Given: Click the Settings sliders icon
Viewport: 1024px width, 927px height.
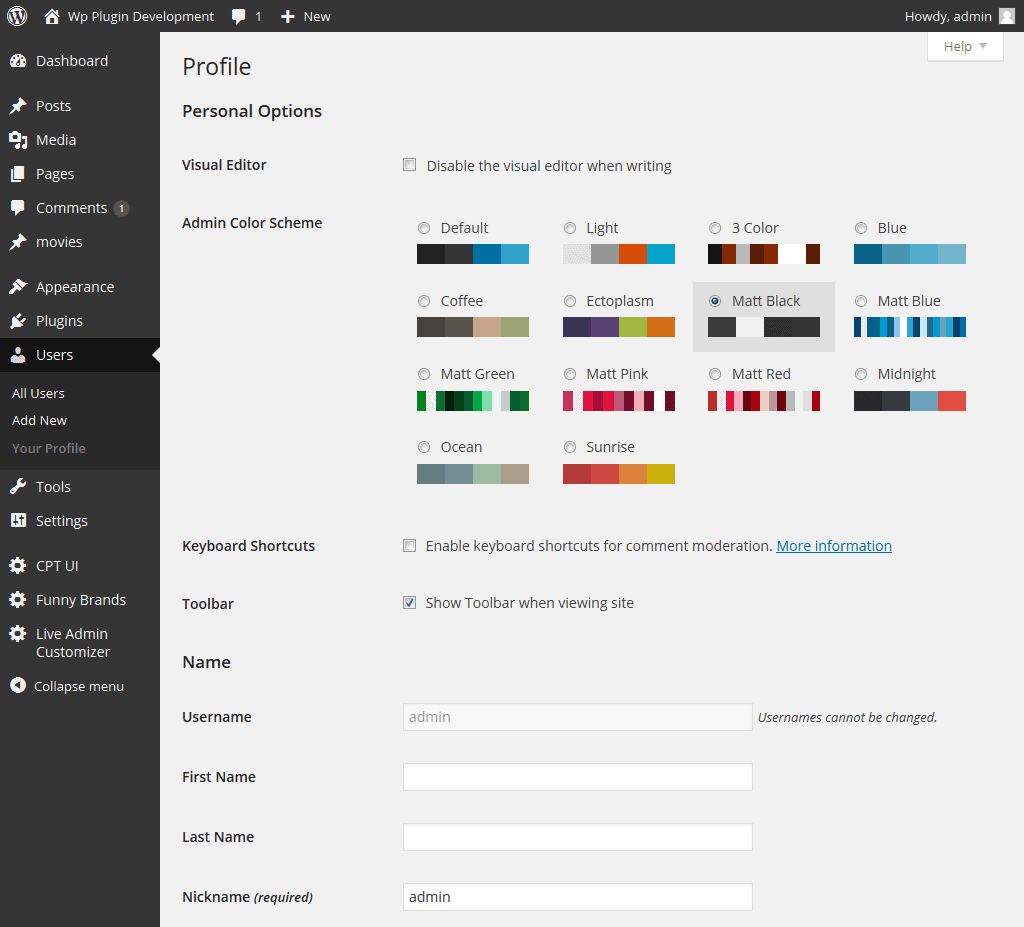Looking at the screenshot, I should (18, 521).
